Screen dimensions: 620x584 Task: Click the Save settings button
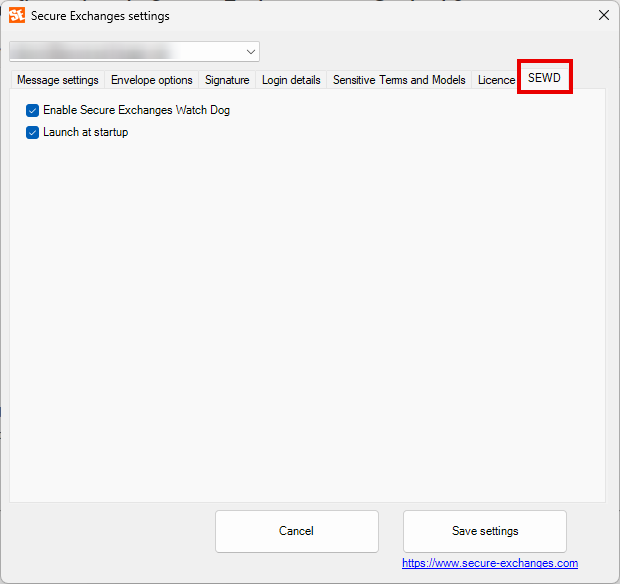pos(485,531)
